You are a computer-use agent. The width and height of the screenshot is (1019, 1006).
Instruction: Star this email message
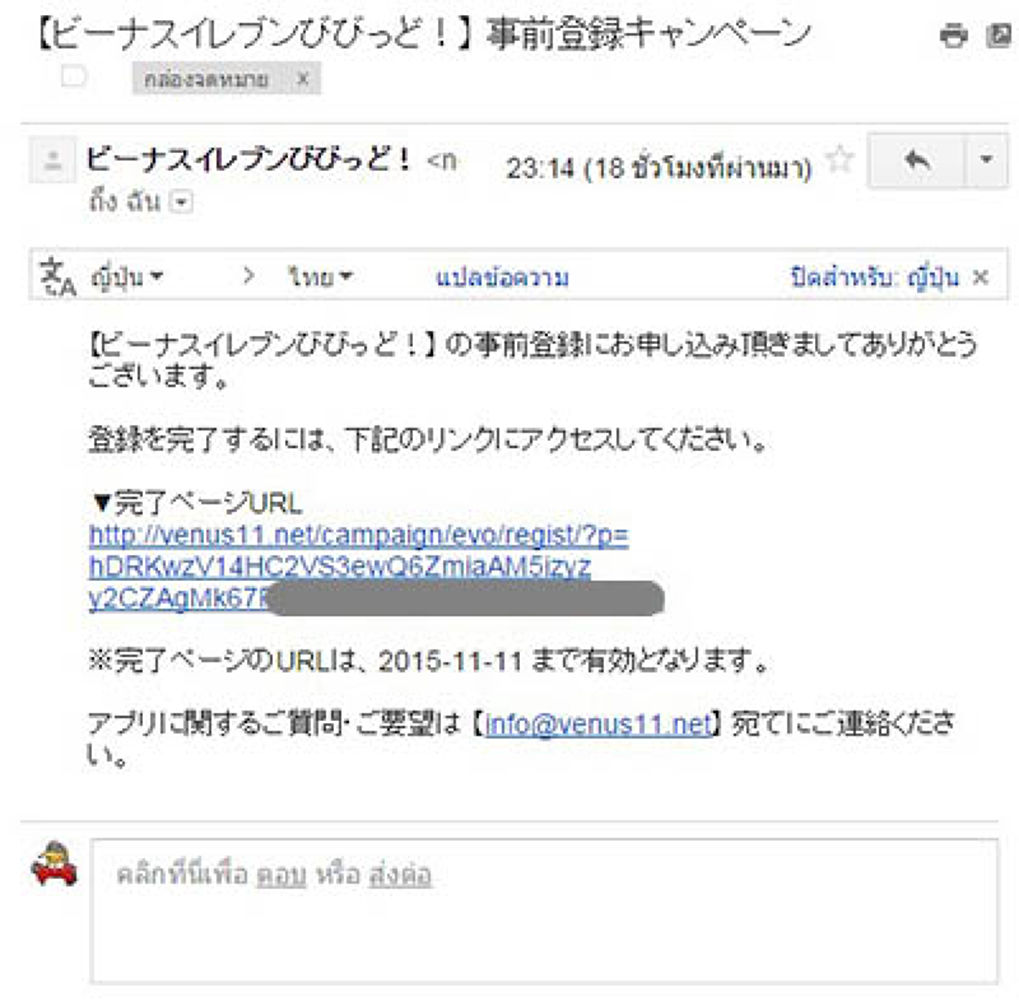(840, 159)
